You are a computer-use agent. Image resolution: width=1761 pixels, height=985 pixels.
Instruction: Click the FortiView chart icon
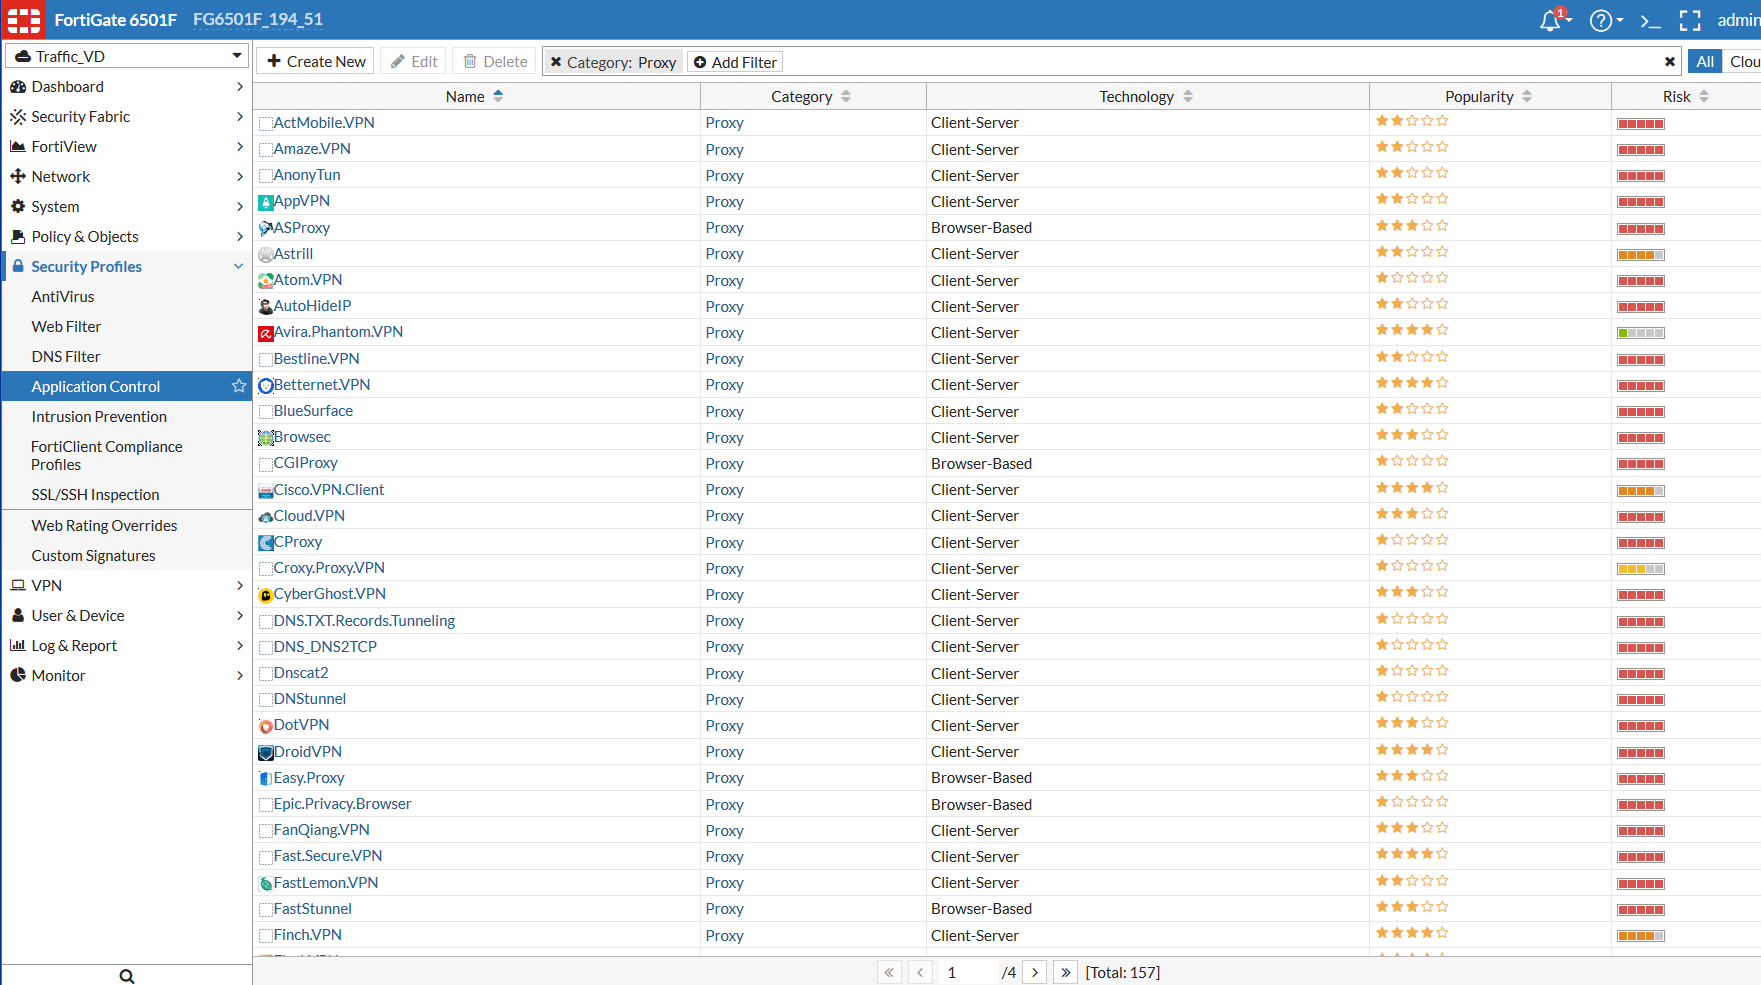coord(18,147)
